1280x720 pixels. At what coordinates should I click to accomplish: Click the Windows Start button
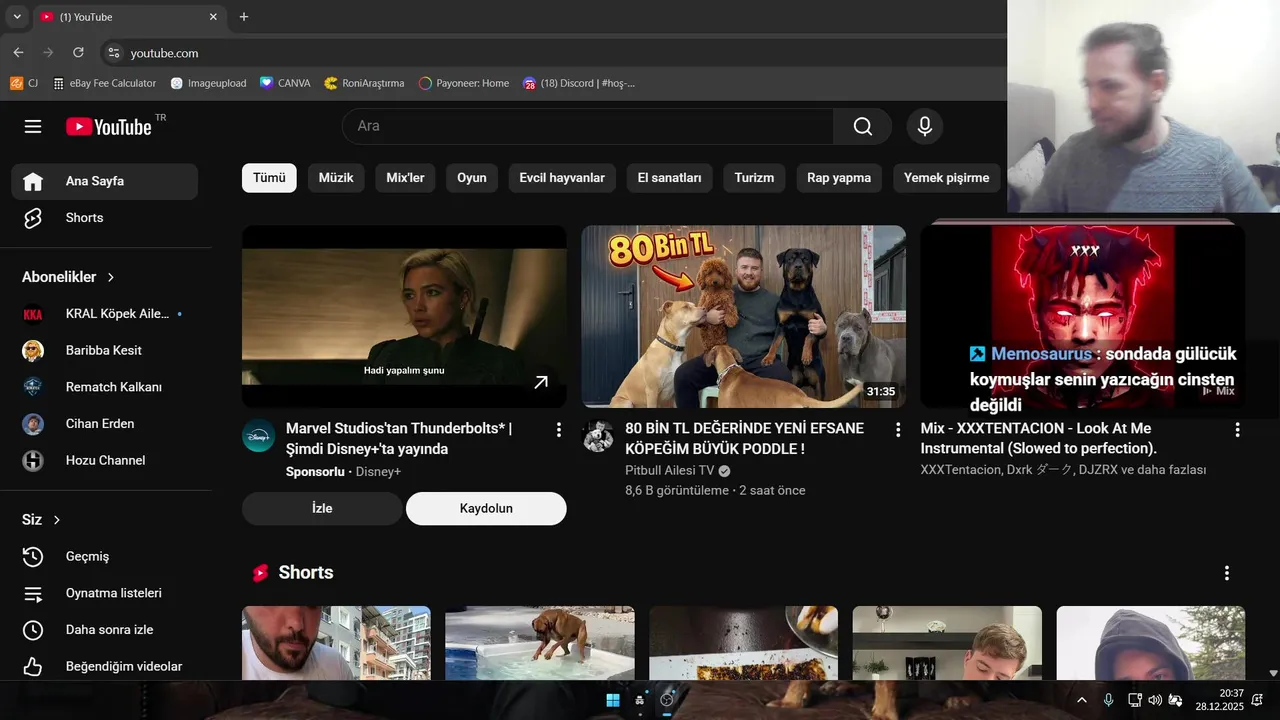click(613, 700)
